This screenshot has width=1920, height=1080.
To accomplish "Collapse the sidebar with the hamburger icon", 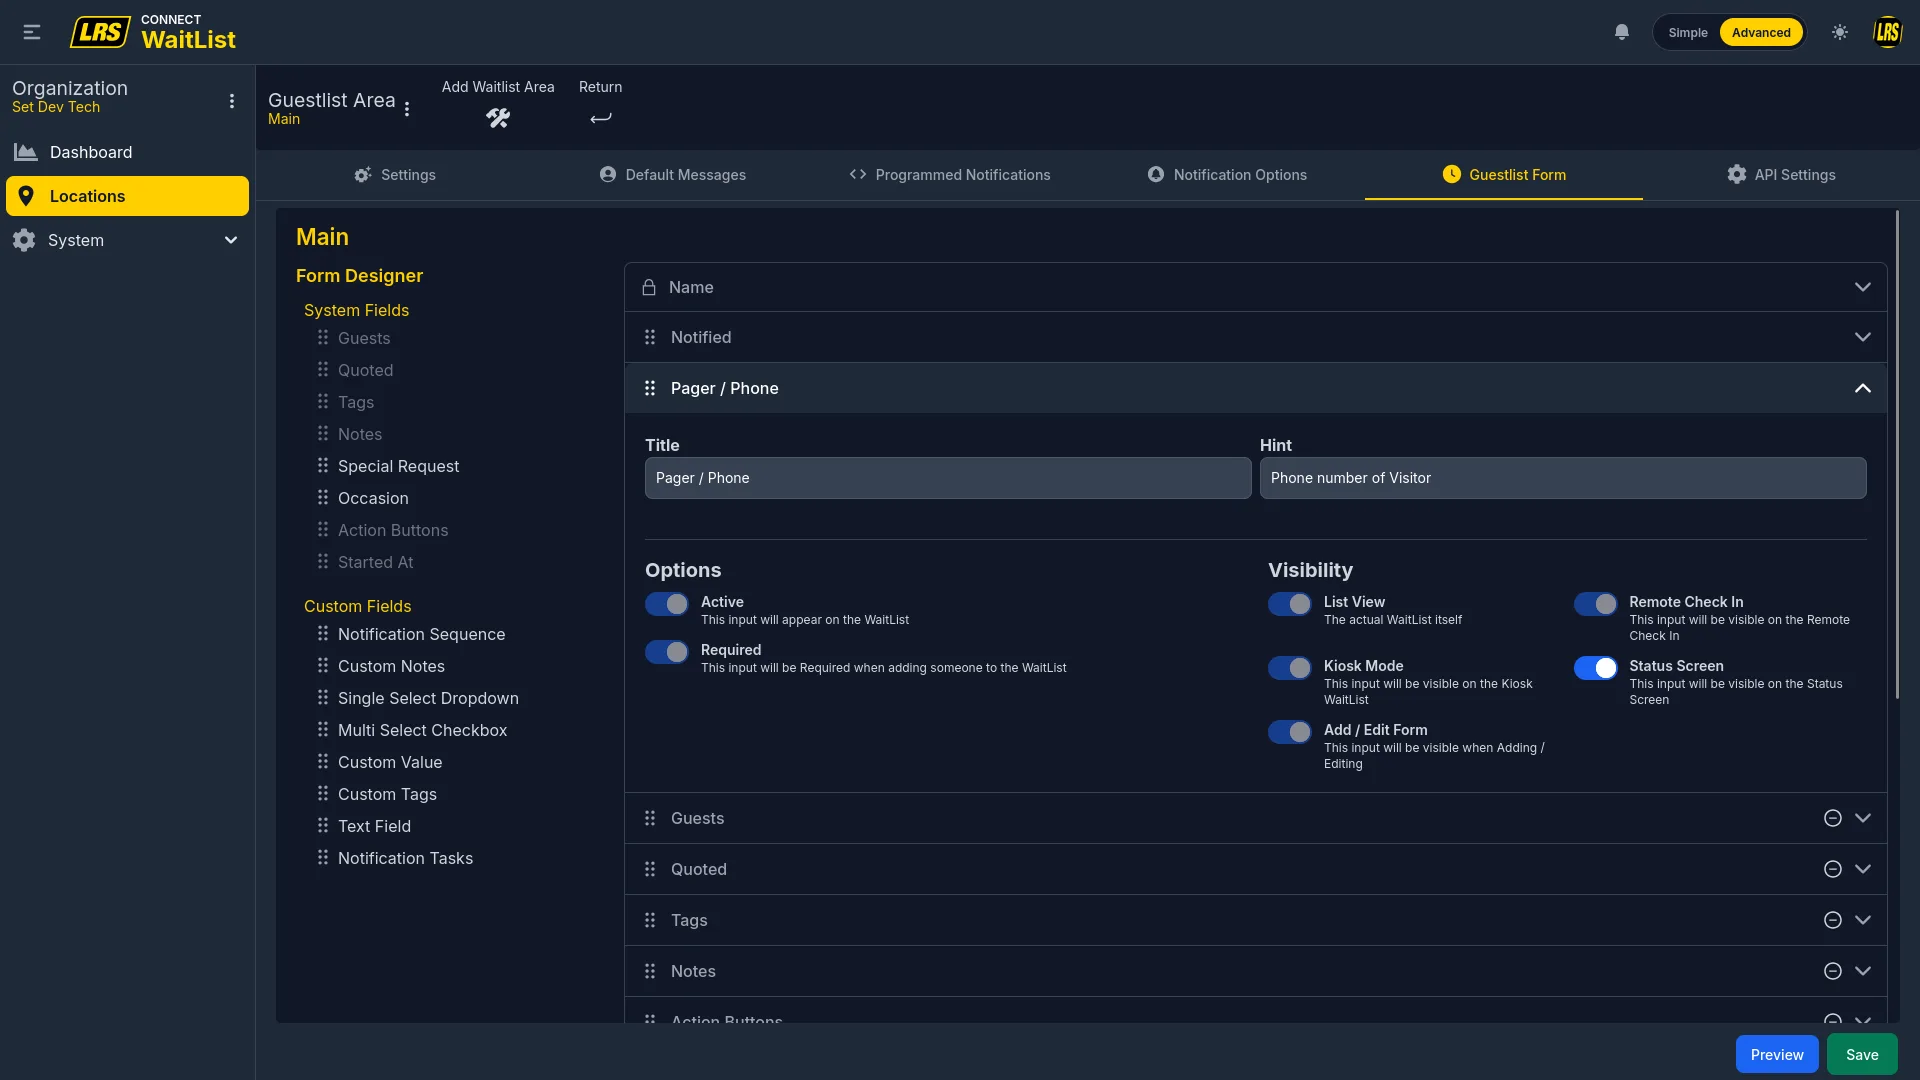I will coord(32,32).
